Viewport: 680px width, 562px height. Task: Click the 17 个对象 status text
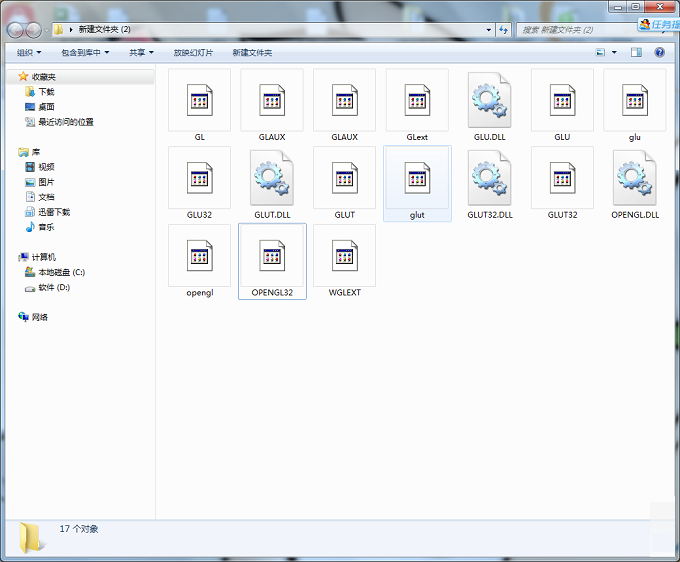[x=79, y=529]
